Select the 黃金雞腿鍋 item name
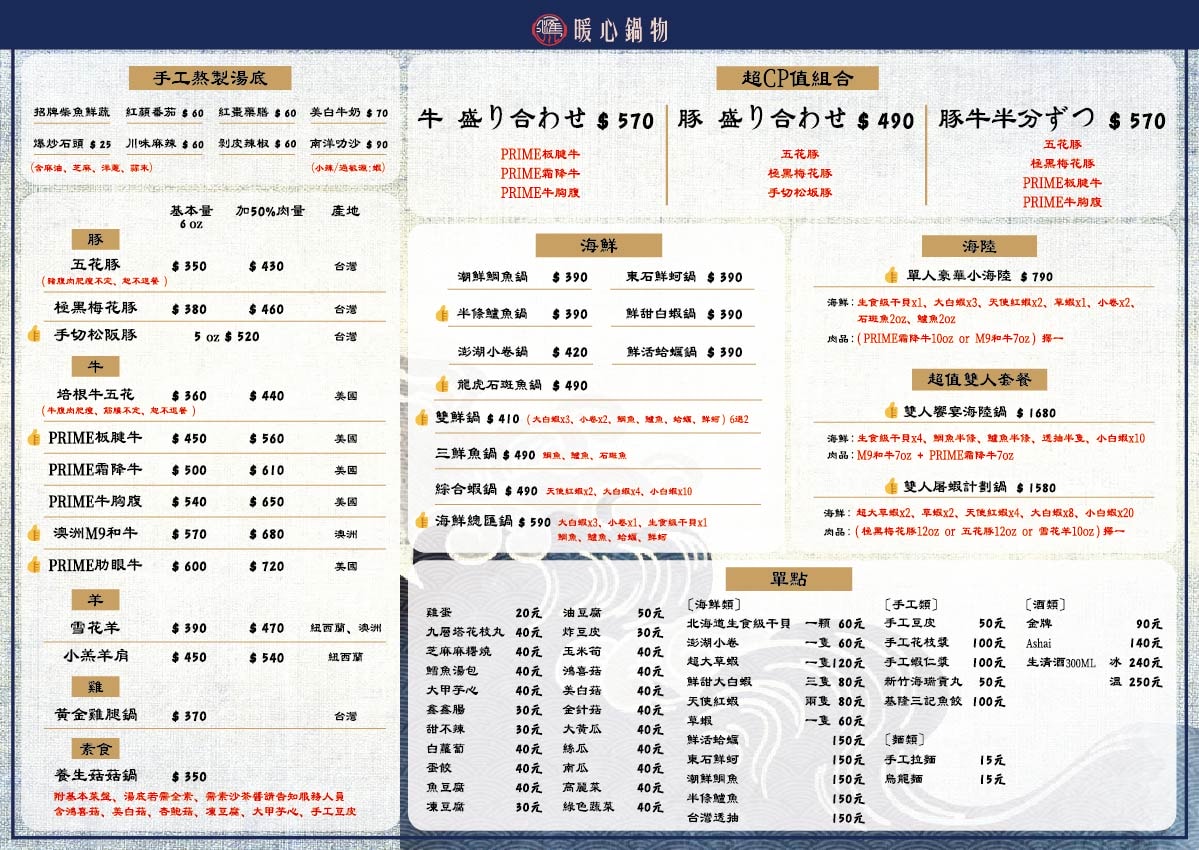Screen dimensions: 1199x850 click(96, 715)
